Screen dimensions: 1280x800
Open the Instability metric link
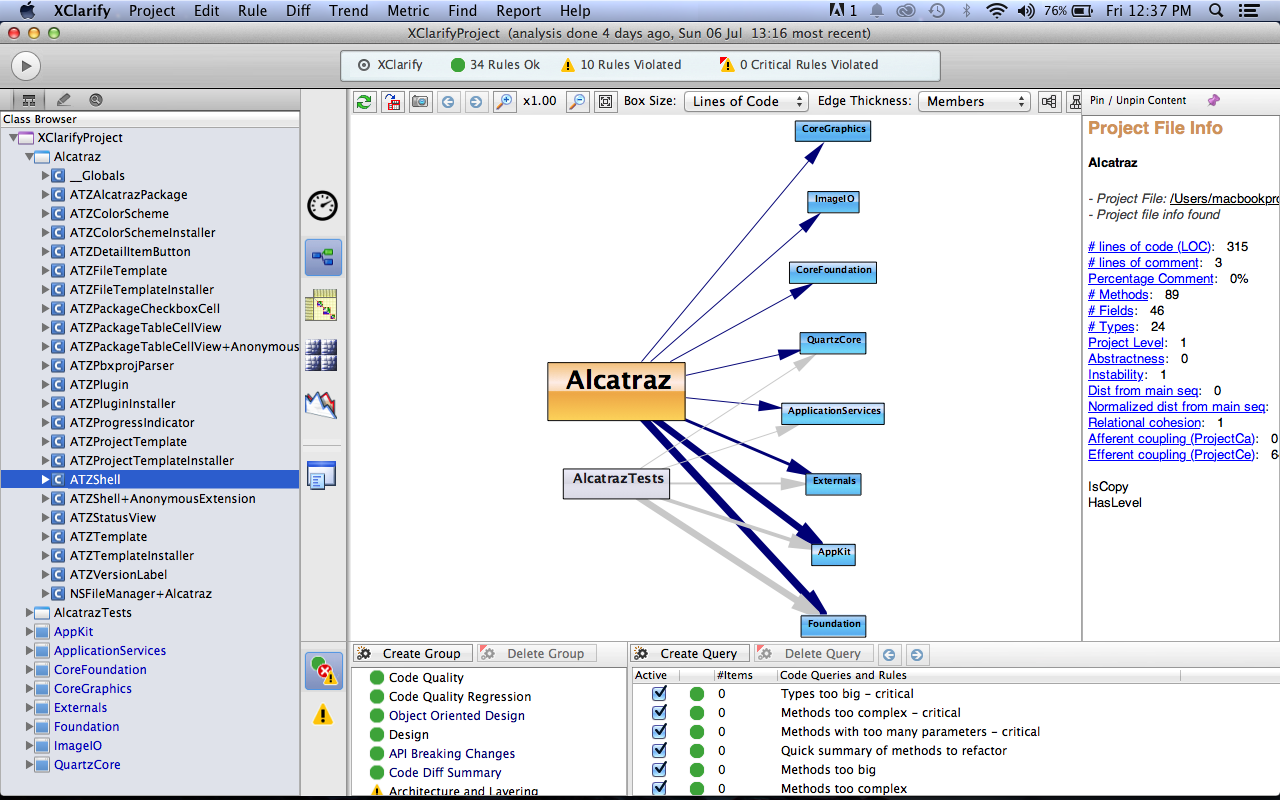point(1116,375)
